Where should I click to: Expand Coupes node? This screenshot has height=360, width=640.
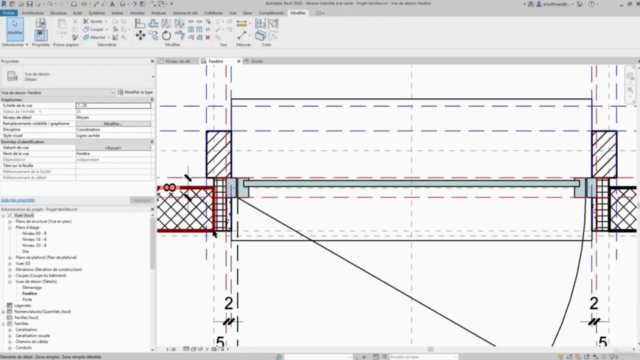coord(10,276)
